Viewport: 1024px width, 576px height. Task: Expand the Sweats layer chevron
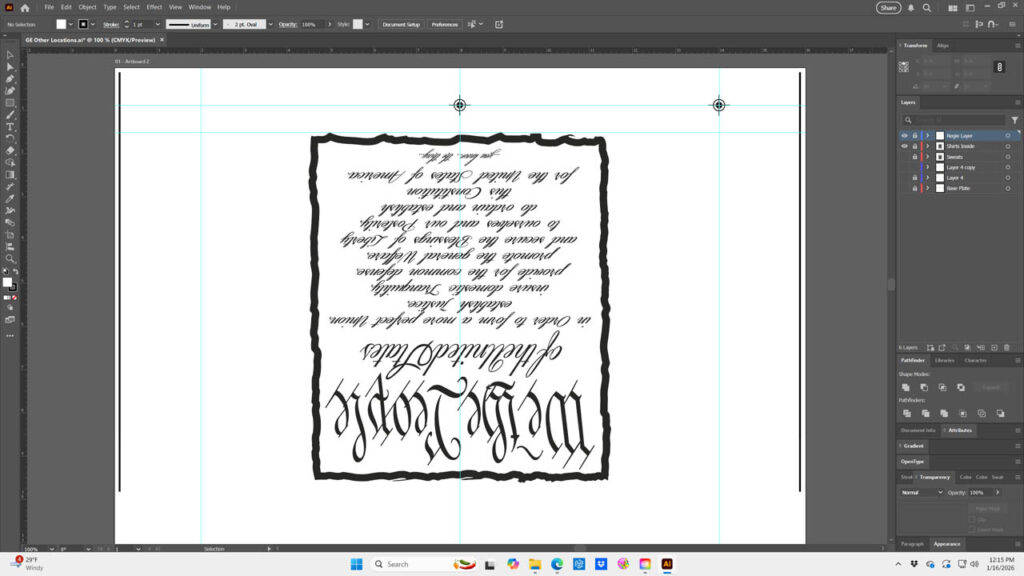[927, 157]
